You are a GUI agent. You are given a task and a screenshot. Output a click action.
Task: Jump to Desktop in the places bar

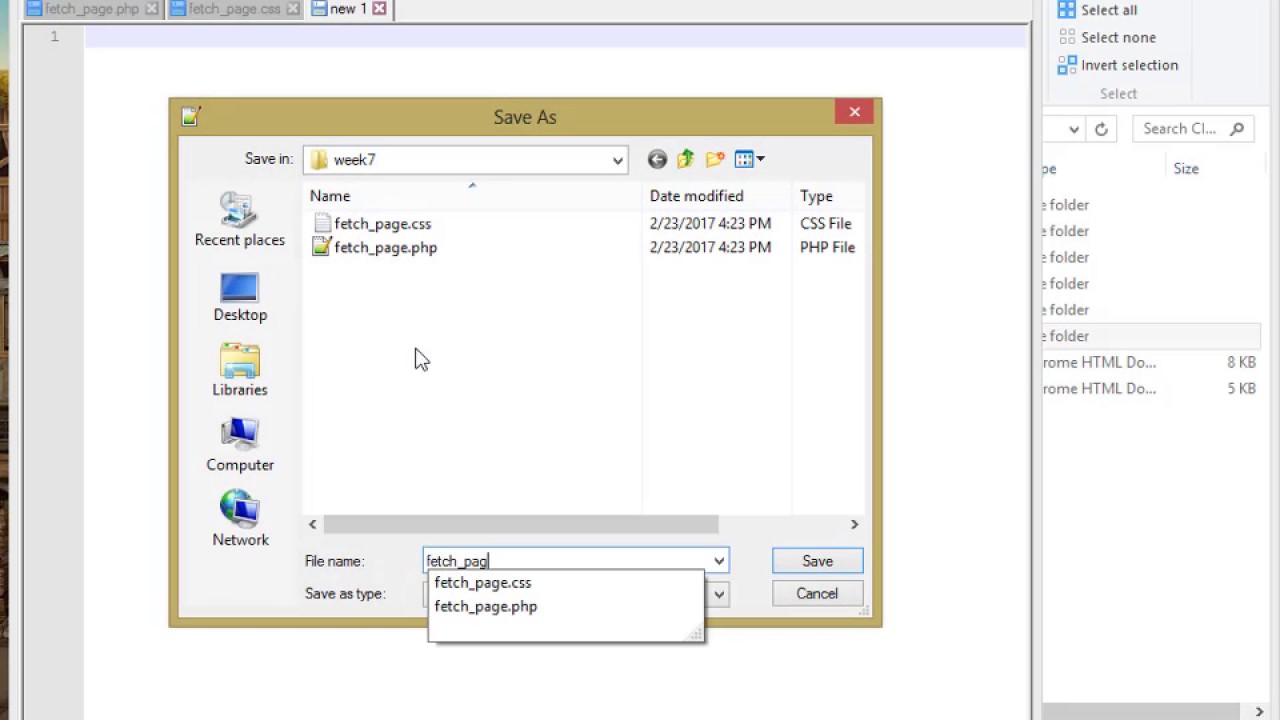pyautogui.click(x=240, y=296)
